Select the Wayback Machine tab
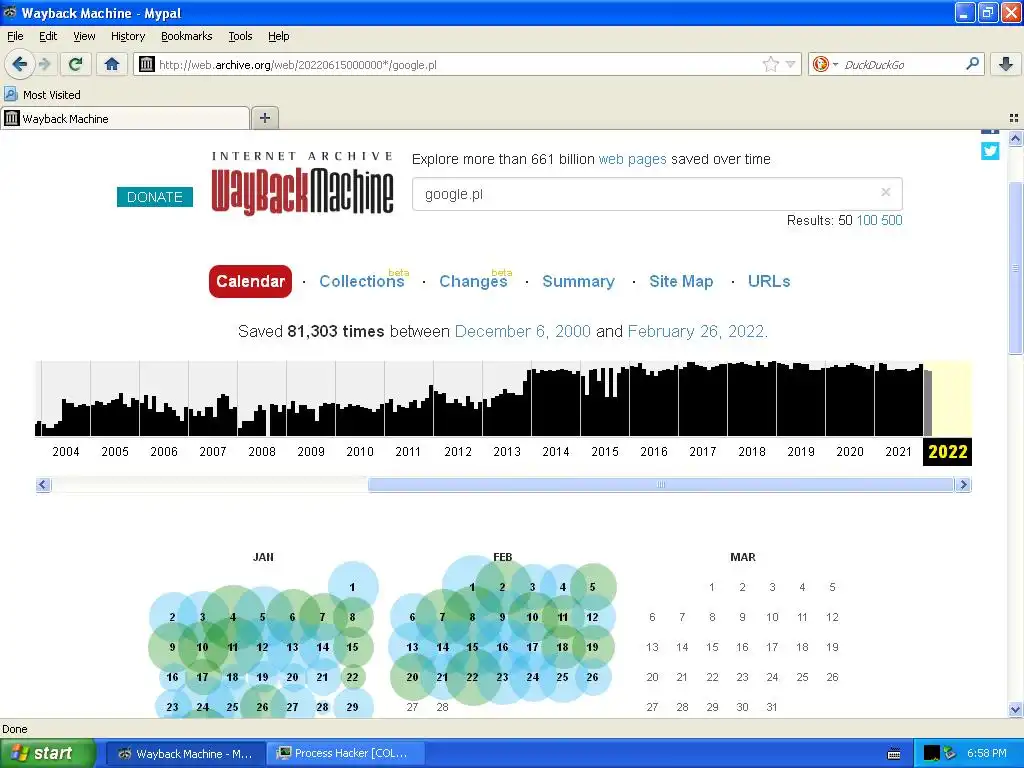Screen dimensions: 1024x768 click(125, 118)
